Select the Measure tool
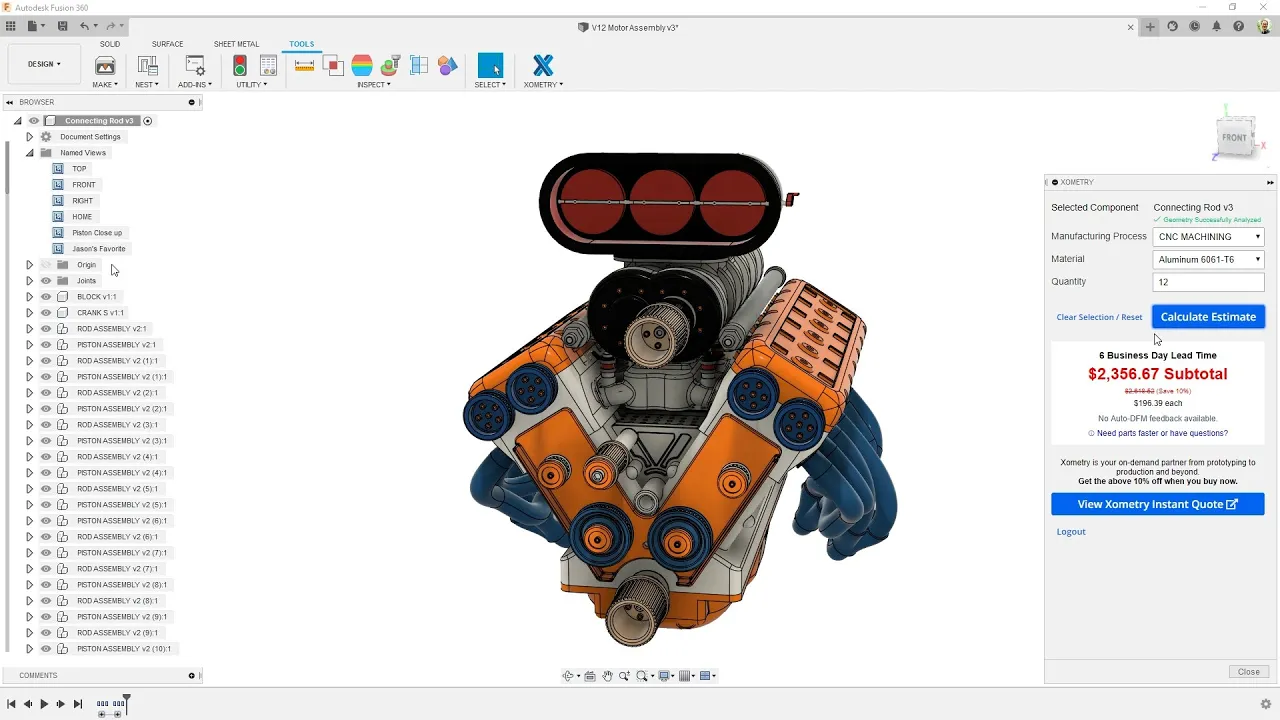 305,66
